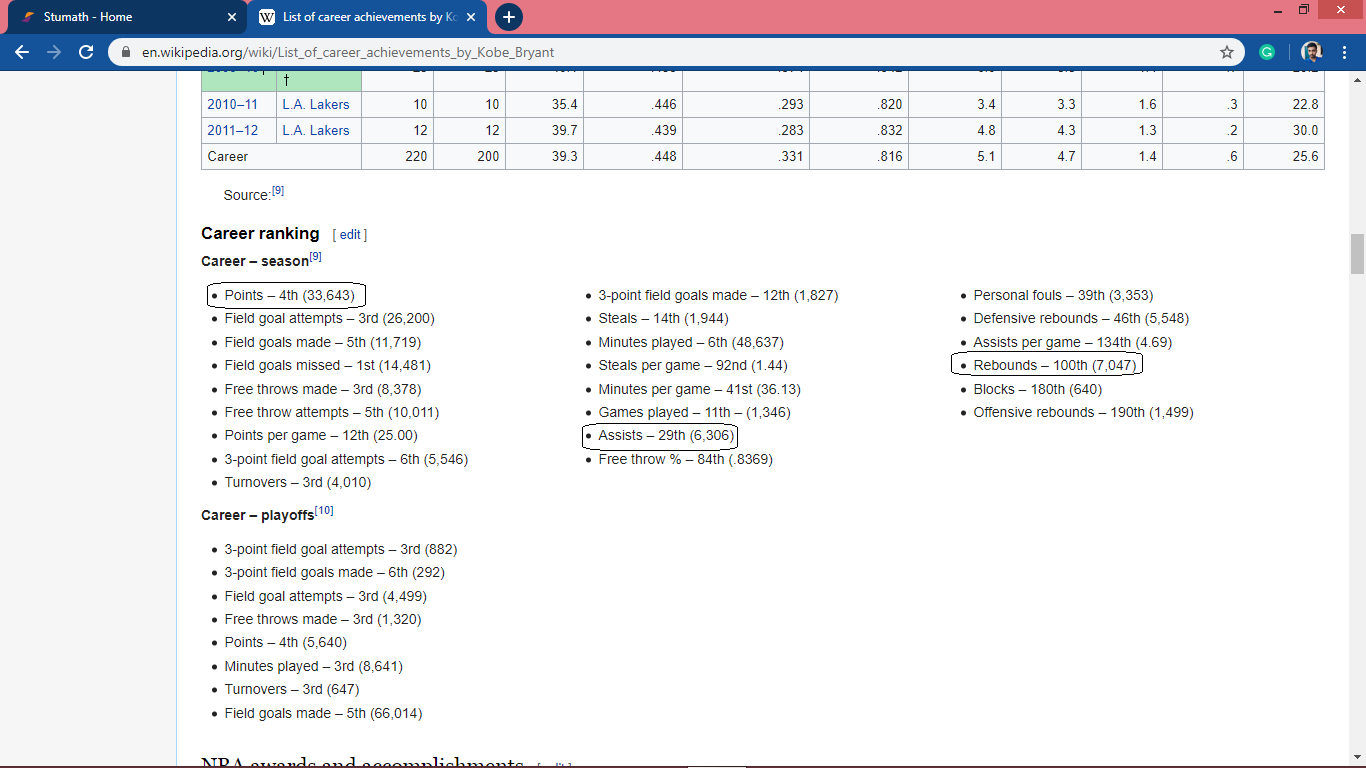Select the 30.0 cell in 2011–12 row
This screenshot has height=768, width=1366.
point(1284,130)
